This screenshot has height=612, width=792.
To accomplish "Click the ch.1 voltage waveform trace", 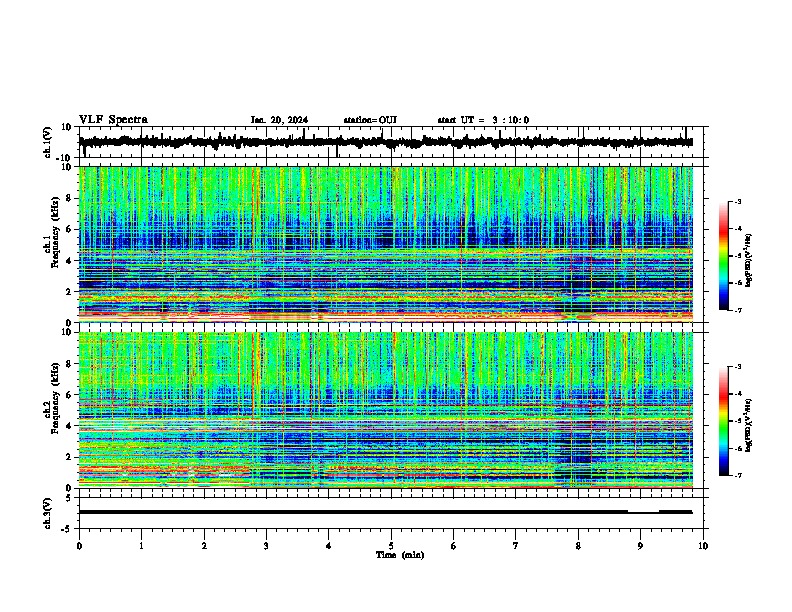I will [x=386, y=142].
